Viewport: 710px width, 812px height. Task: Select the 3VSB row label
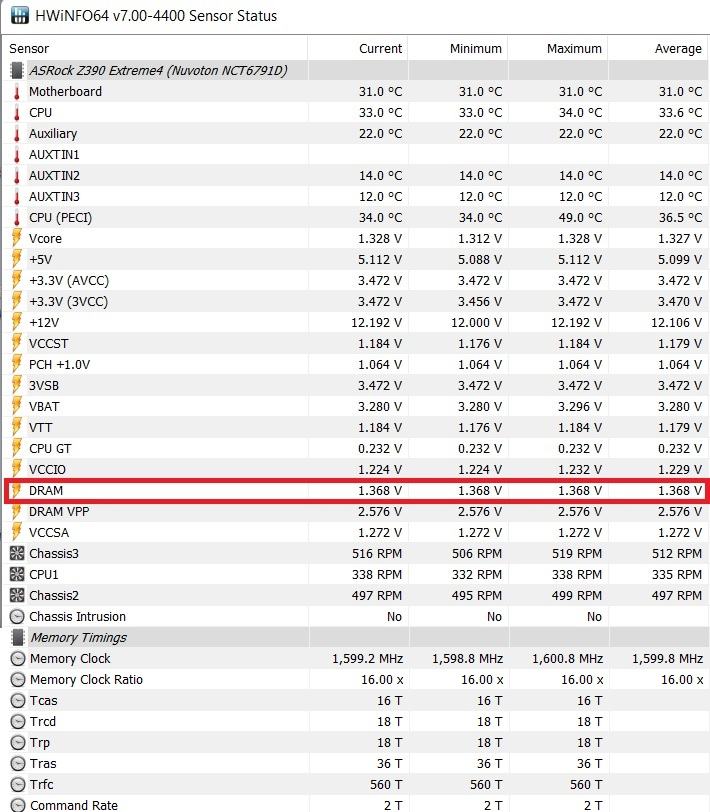pyautogui.click(x=44, y=386)
